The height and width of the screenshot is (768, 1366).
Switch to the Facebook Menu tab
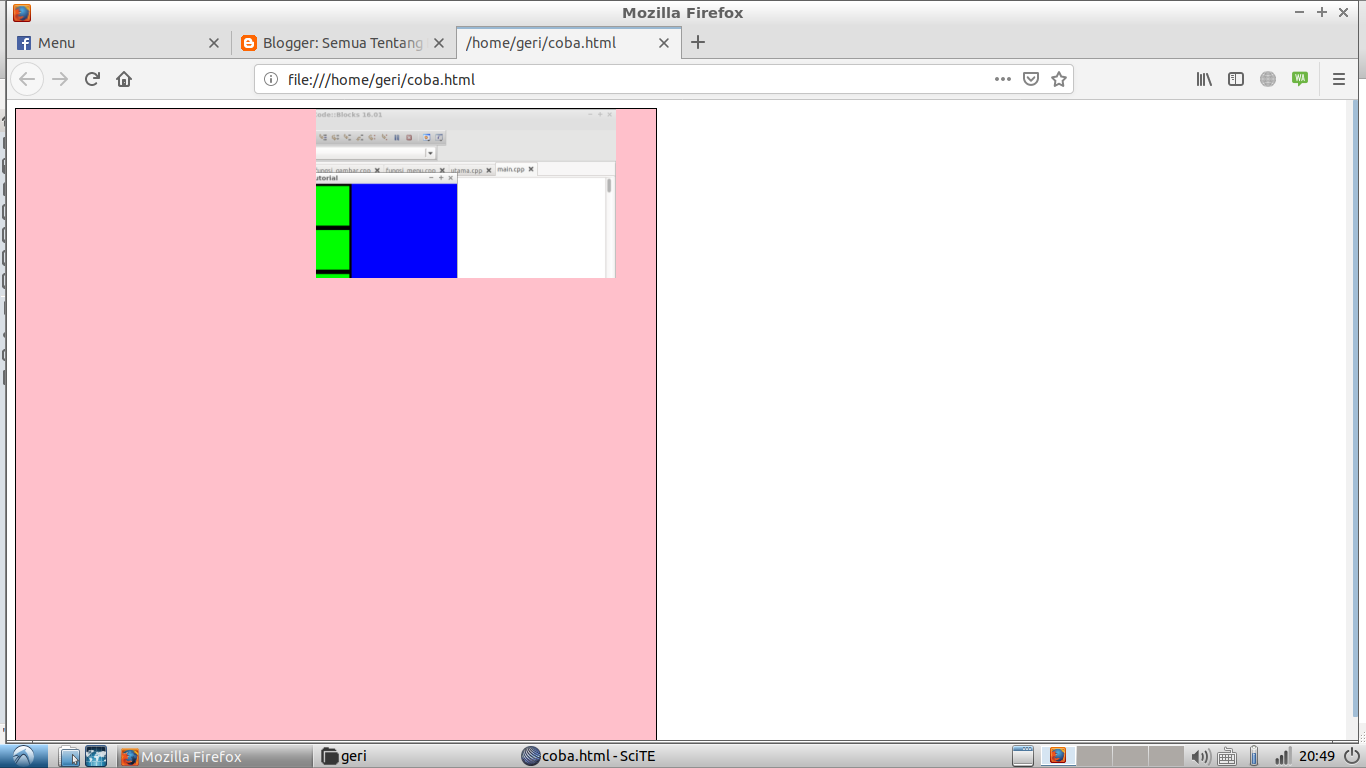click(x=119, y=43)
